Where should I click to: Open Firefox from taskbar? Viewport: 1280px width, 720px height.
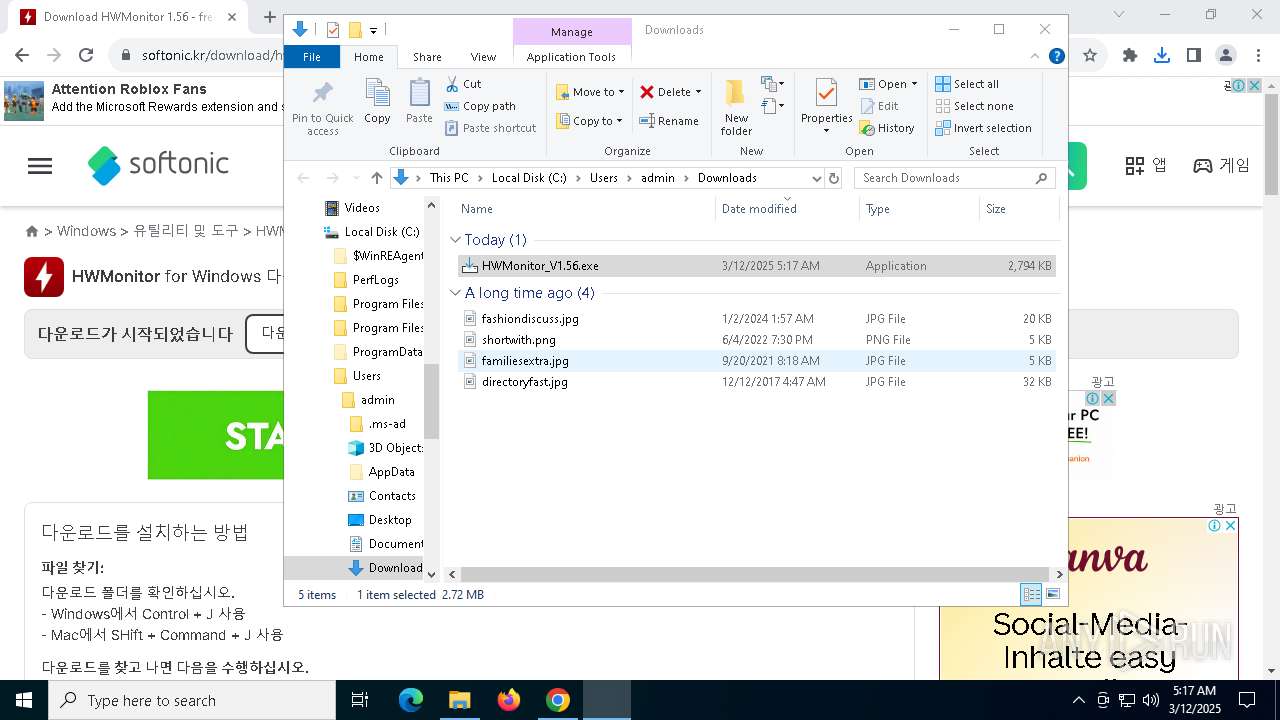click(x=509, y=700)
